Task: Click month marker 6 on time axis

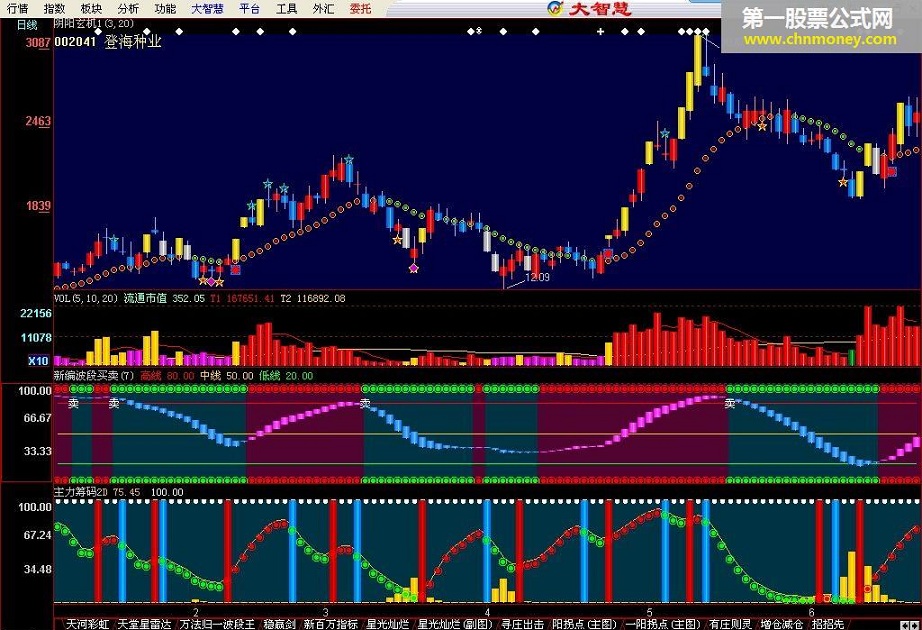Action: pos(811,612)
